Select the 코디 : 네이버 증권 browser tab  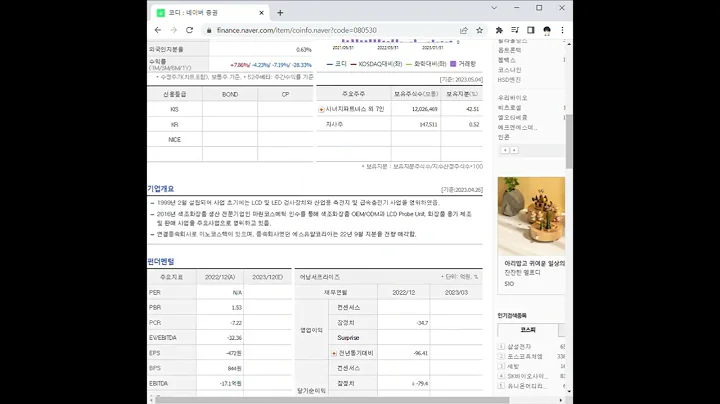pos(210,13)
